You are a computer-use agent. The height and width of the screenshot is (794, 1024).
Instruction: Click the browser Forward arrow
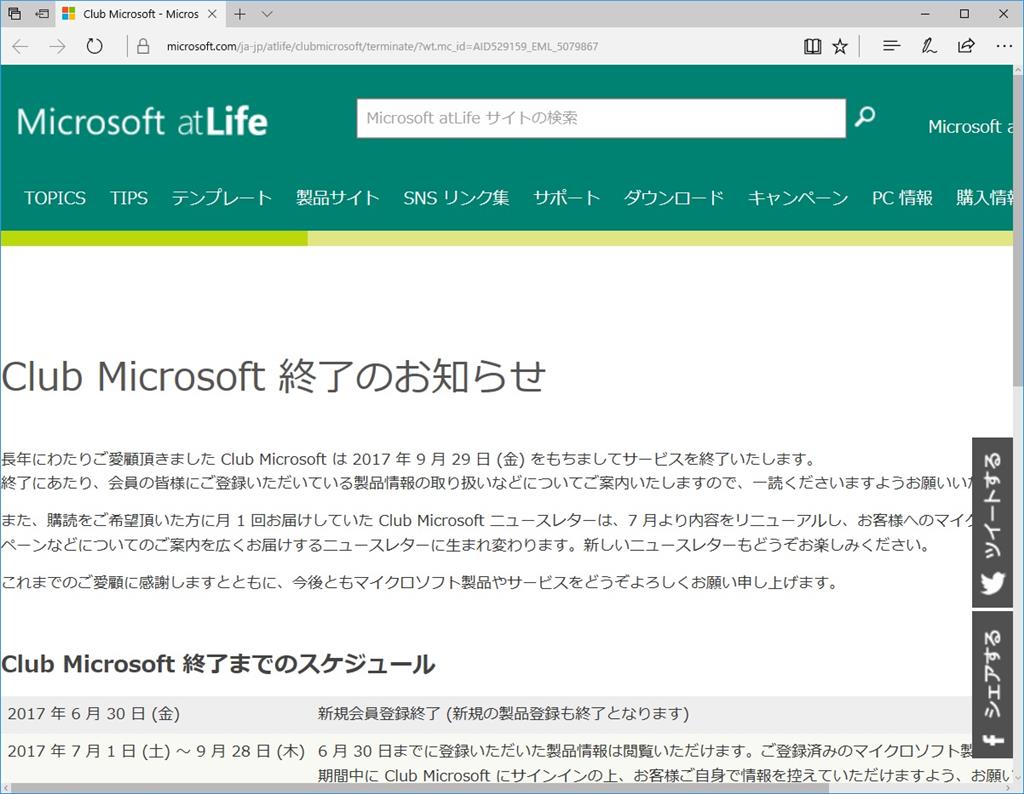57,46
